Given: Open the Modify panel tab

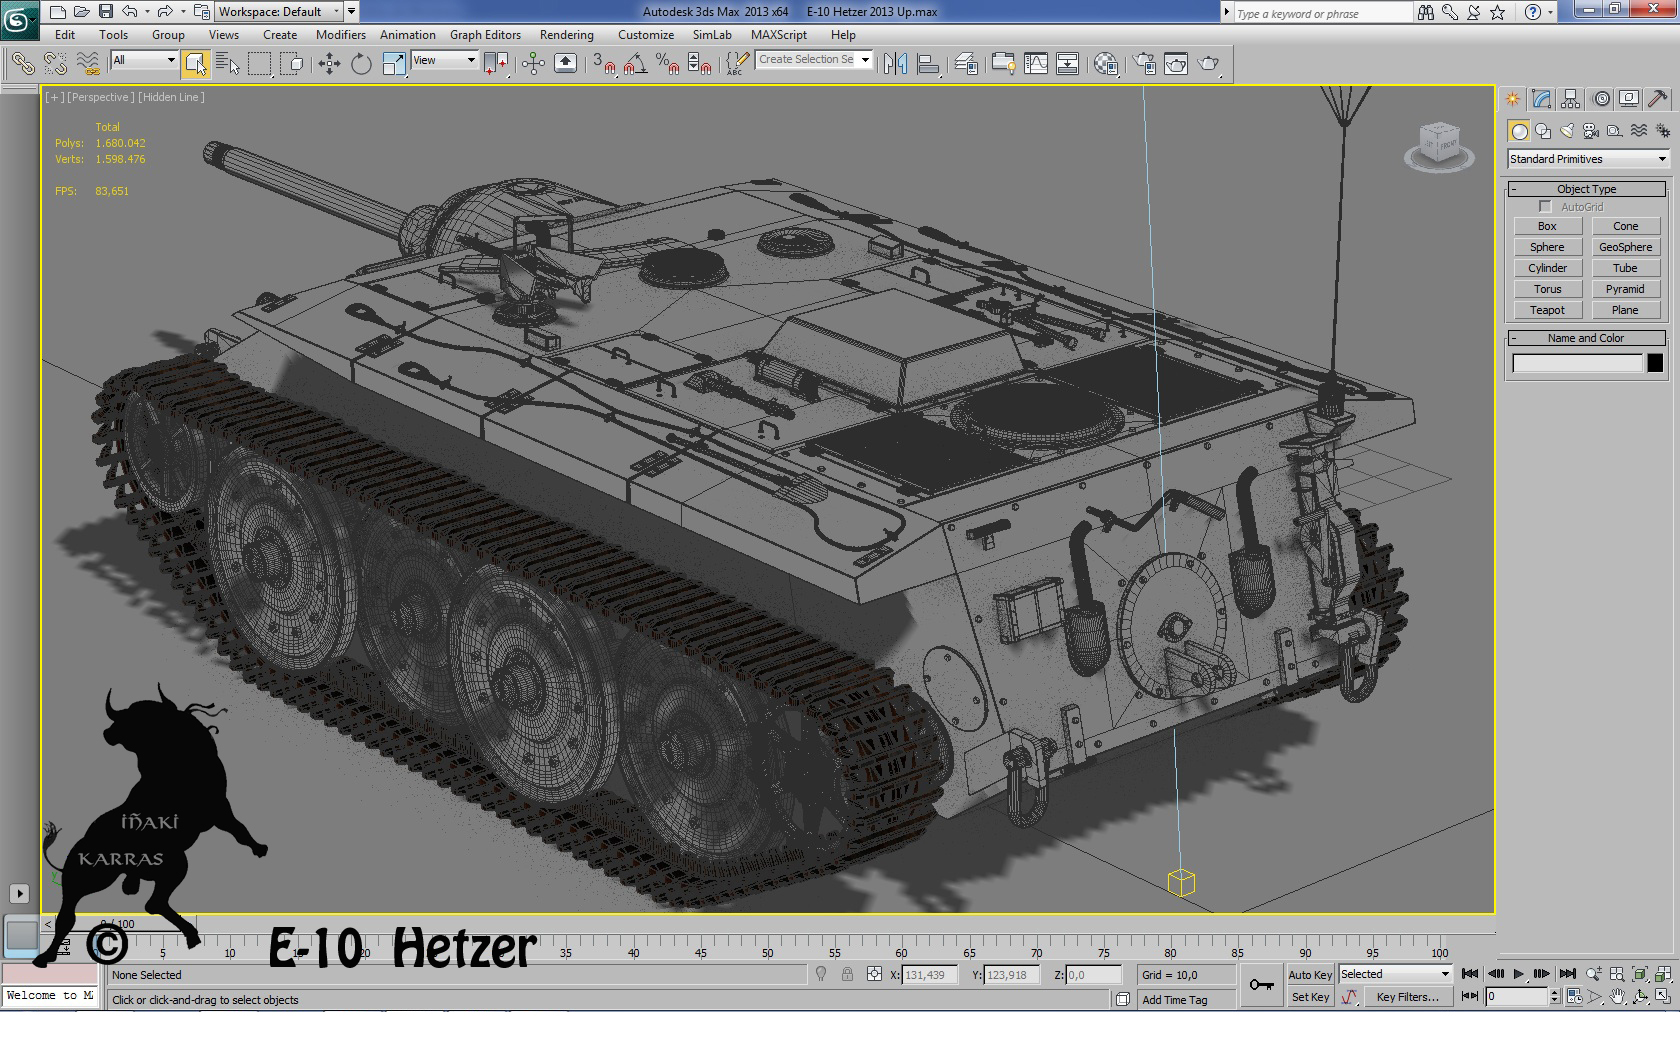Looking at the screenshot, I should click(x=1541, y=97).
